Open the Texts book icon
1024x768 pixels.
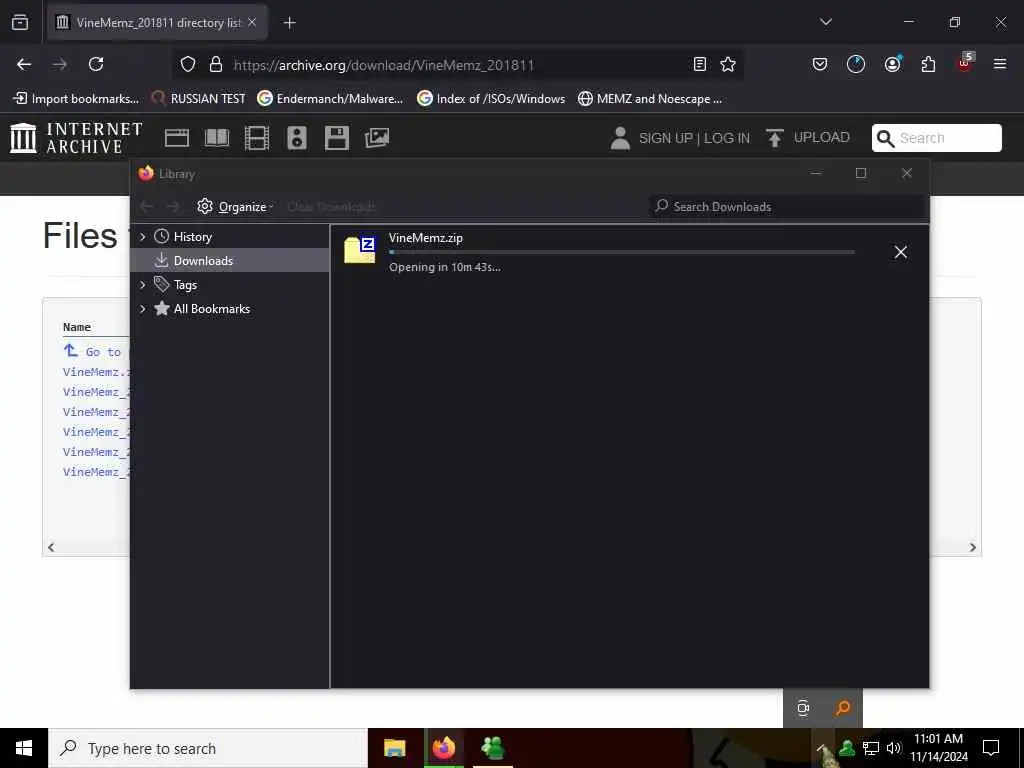217,138
